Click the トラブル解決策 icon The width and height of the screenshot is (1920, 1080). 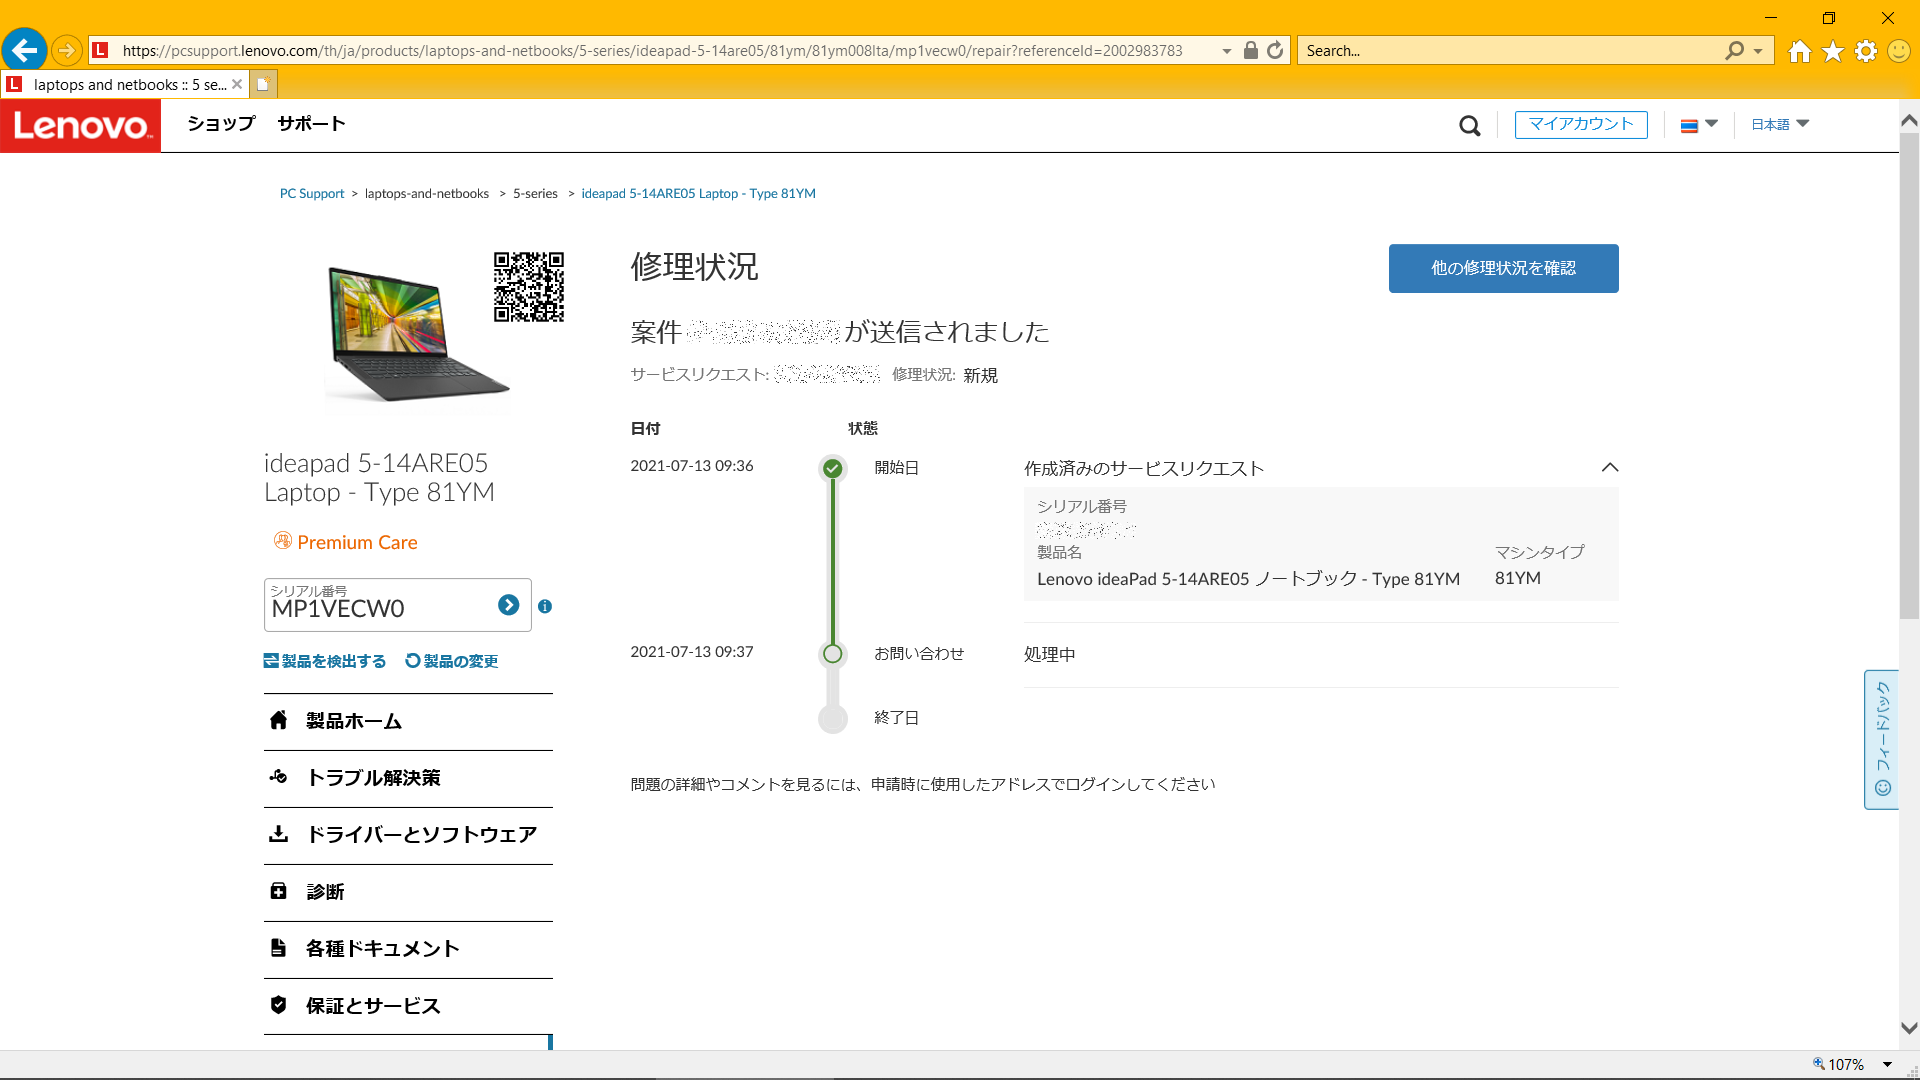click(279, 777)
